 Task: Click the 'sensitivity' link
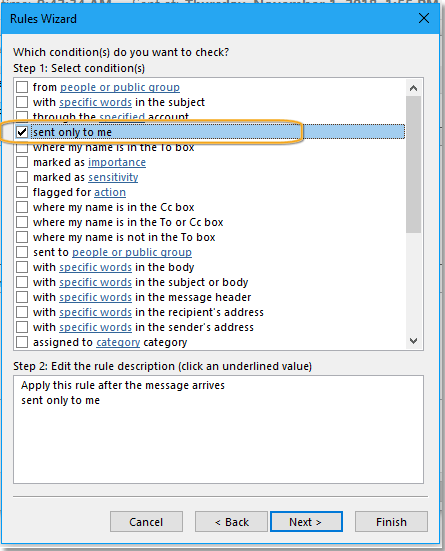(113, 177)
